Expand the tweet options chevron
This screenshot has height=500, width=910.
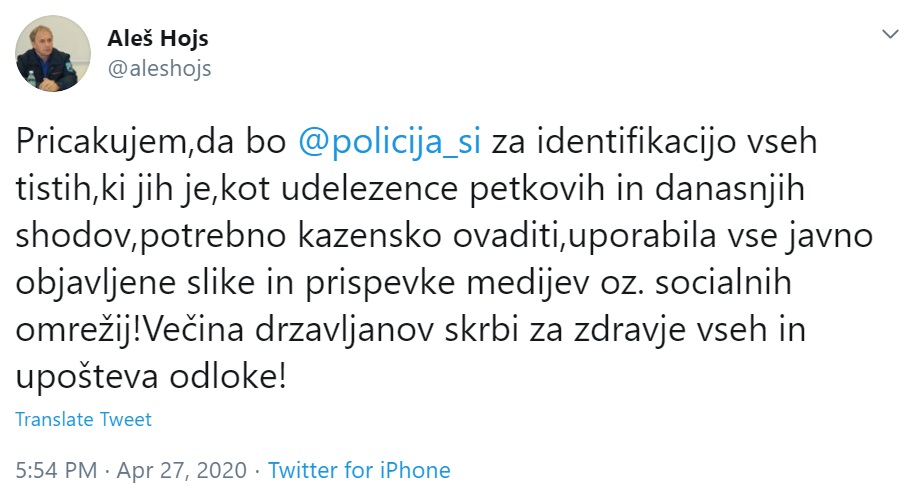(x=887, y=35)
